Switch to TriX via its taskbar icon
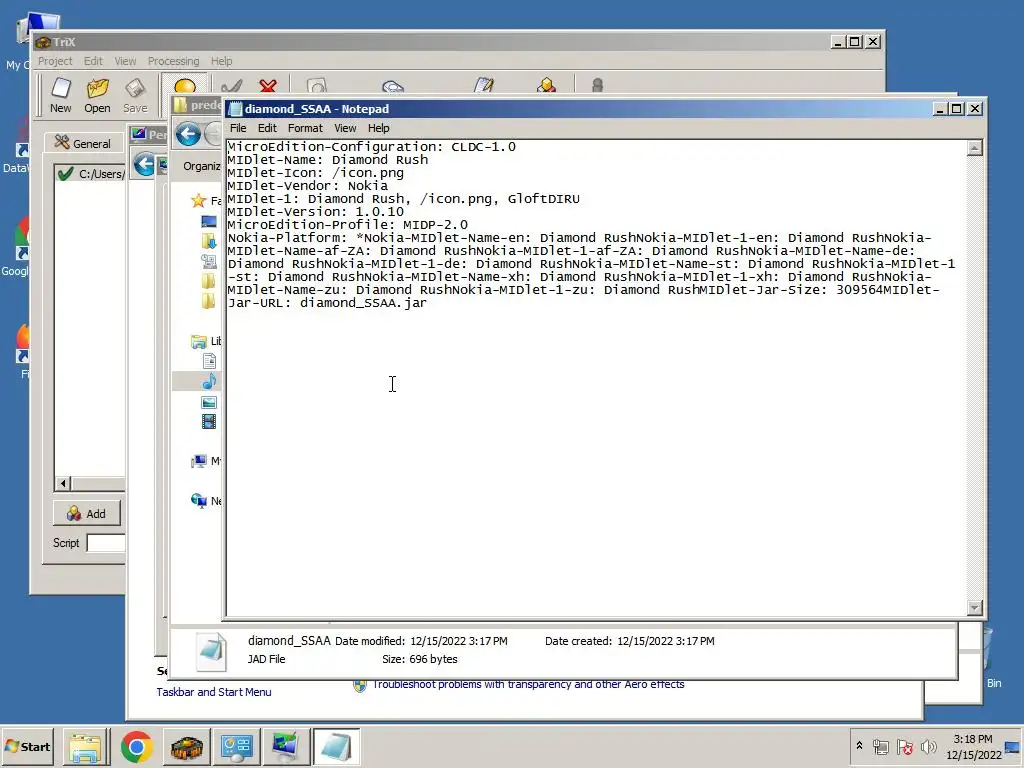This screenshot has height=768, width=1024. [187, 747]
